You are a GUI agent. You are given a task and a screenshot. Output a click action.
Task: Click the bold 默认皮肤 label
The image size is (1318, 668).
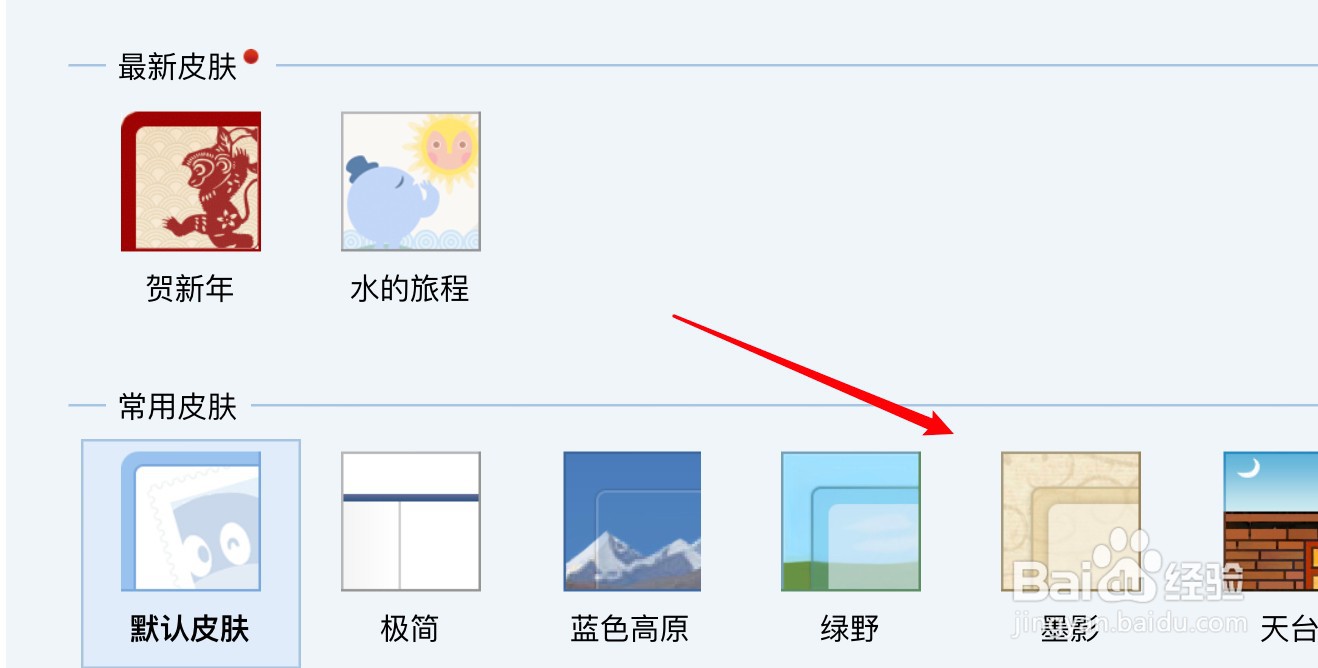click(190, 629)
